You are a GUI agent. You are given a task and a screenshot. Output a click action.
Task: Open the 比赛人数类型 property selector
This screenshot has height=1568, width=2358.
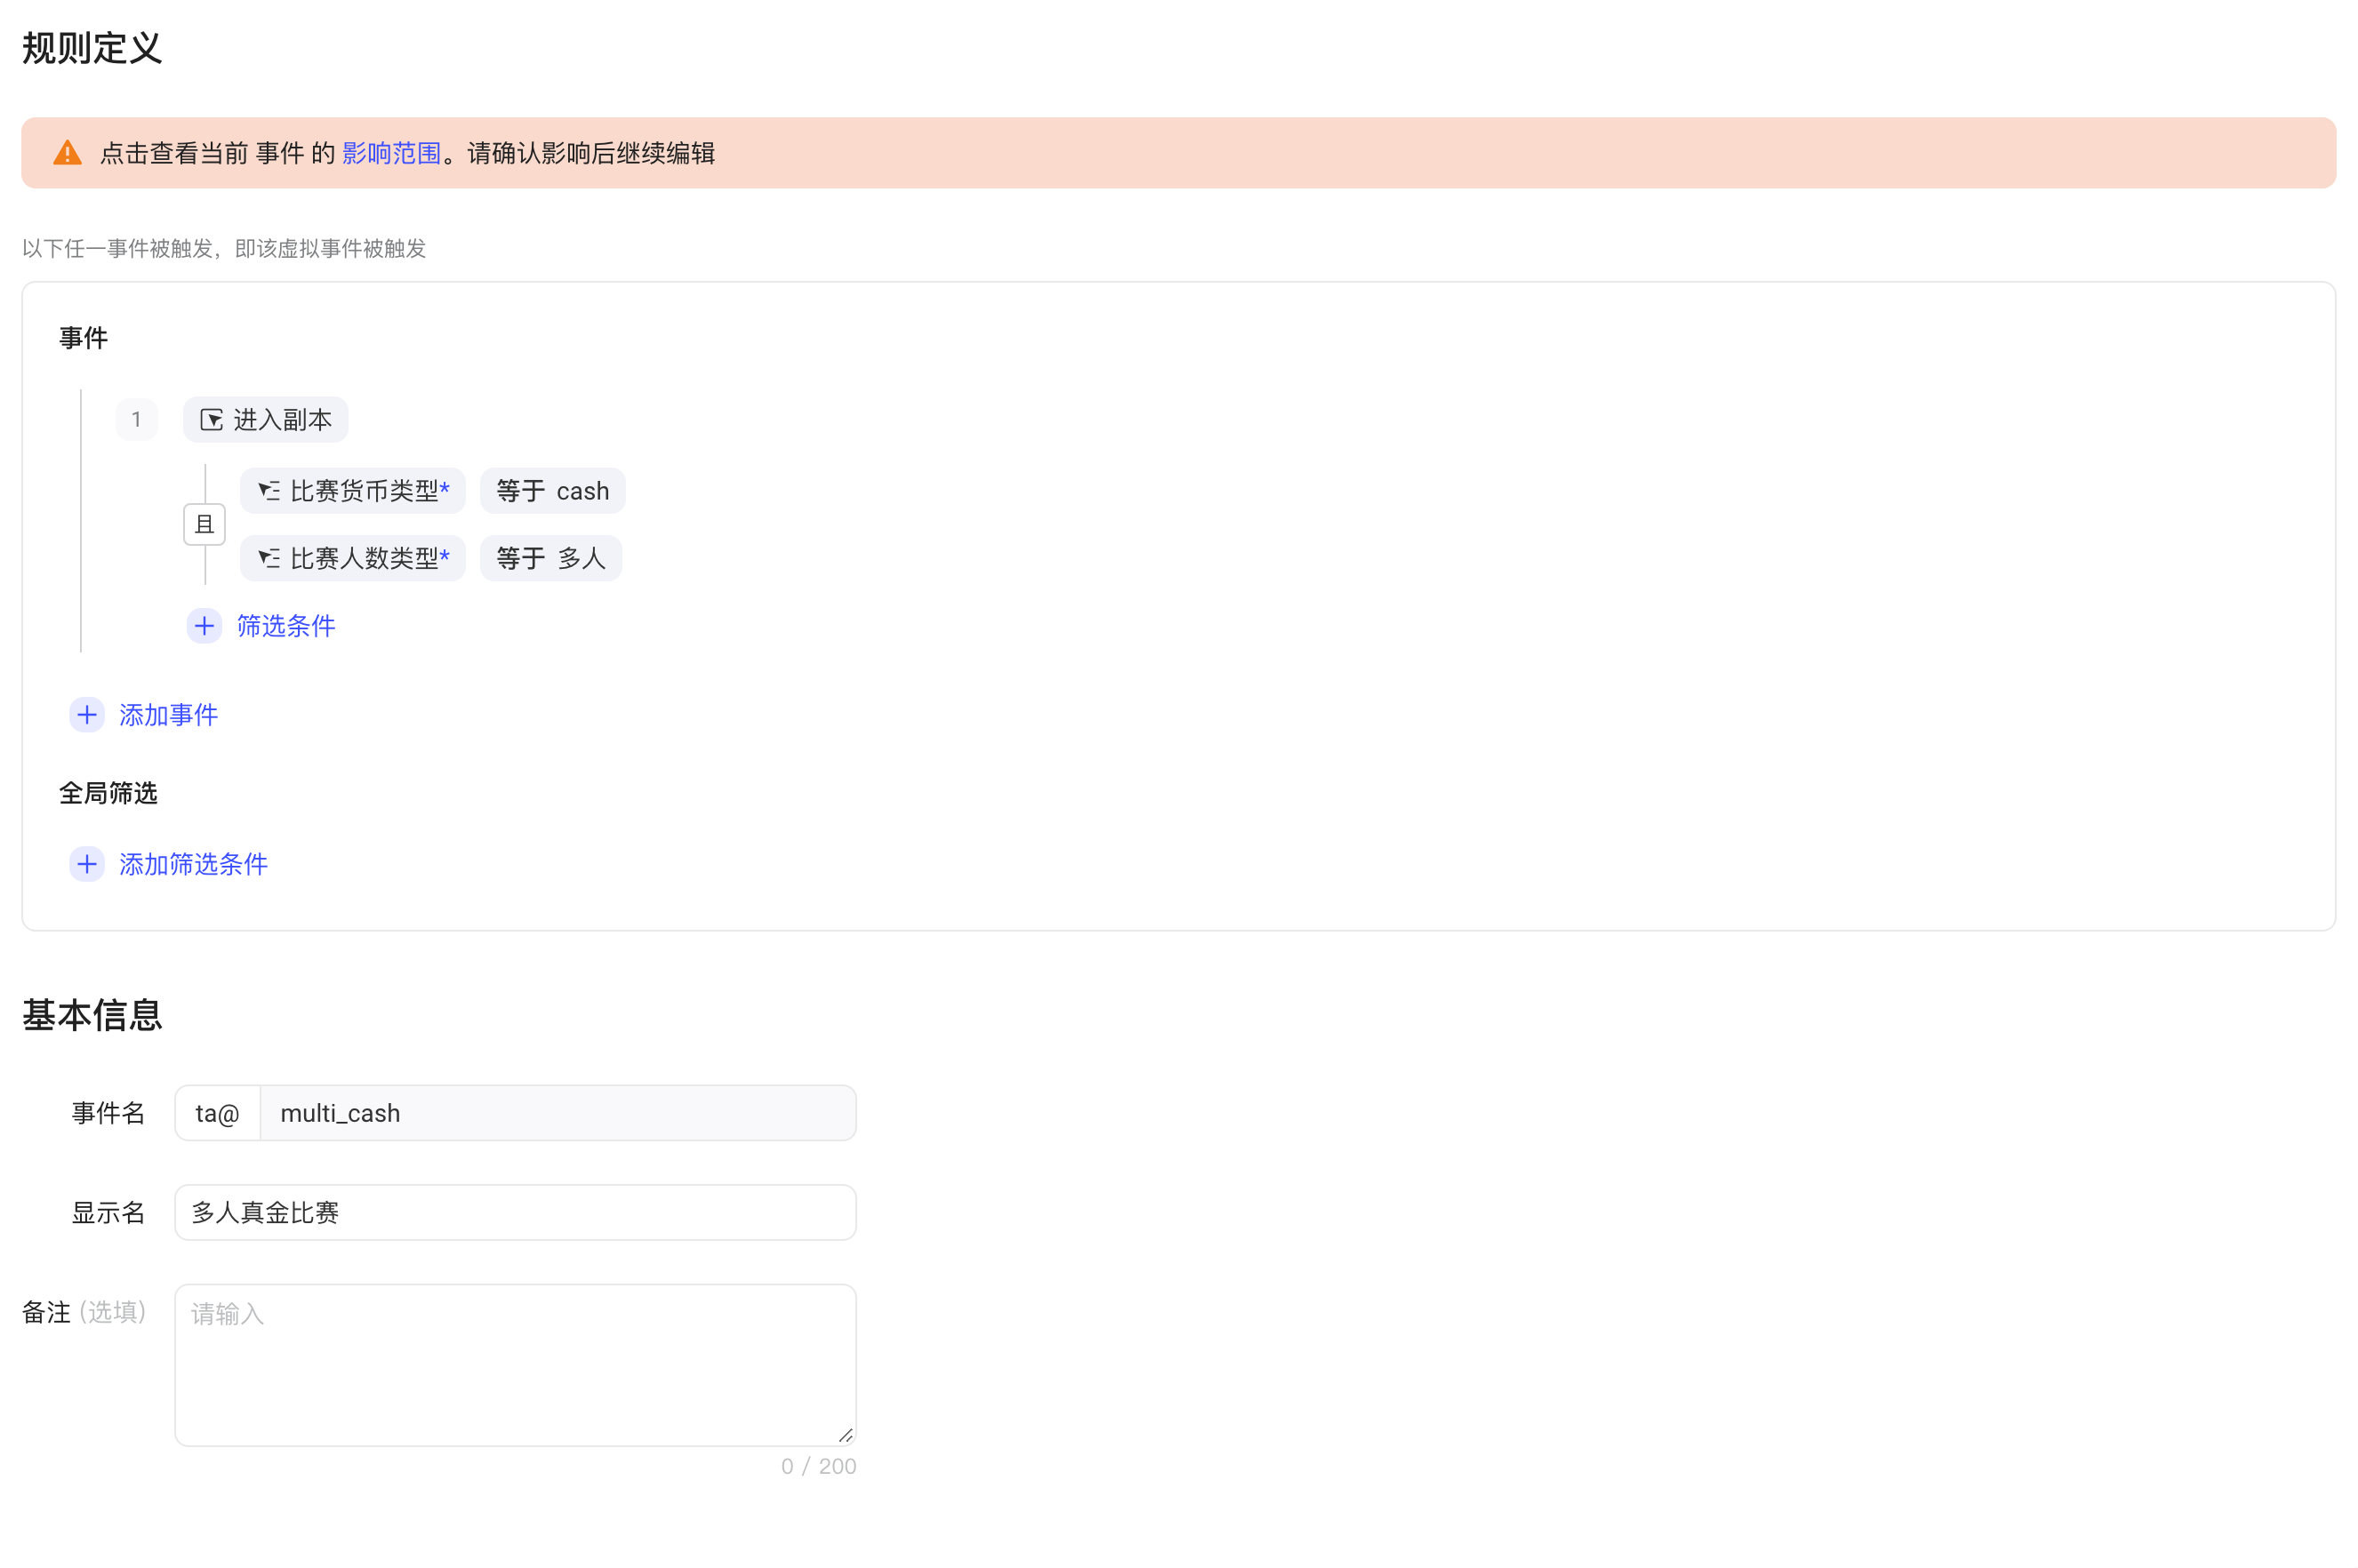(x=352, y=558)
